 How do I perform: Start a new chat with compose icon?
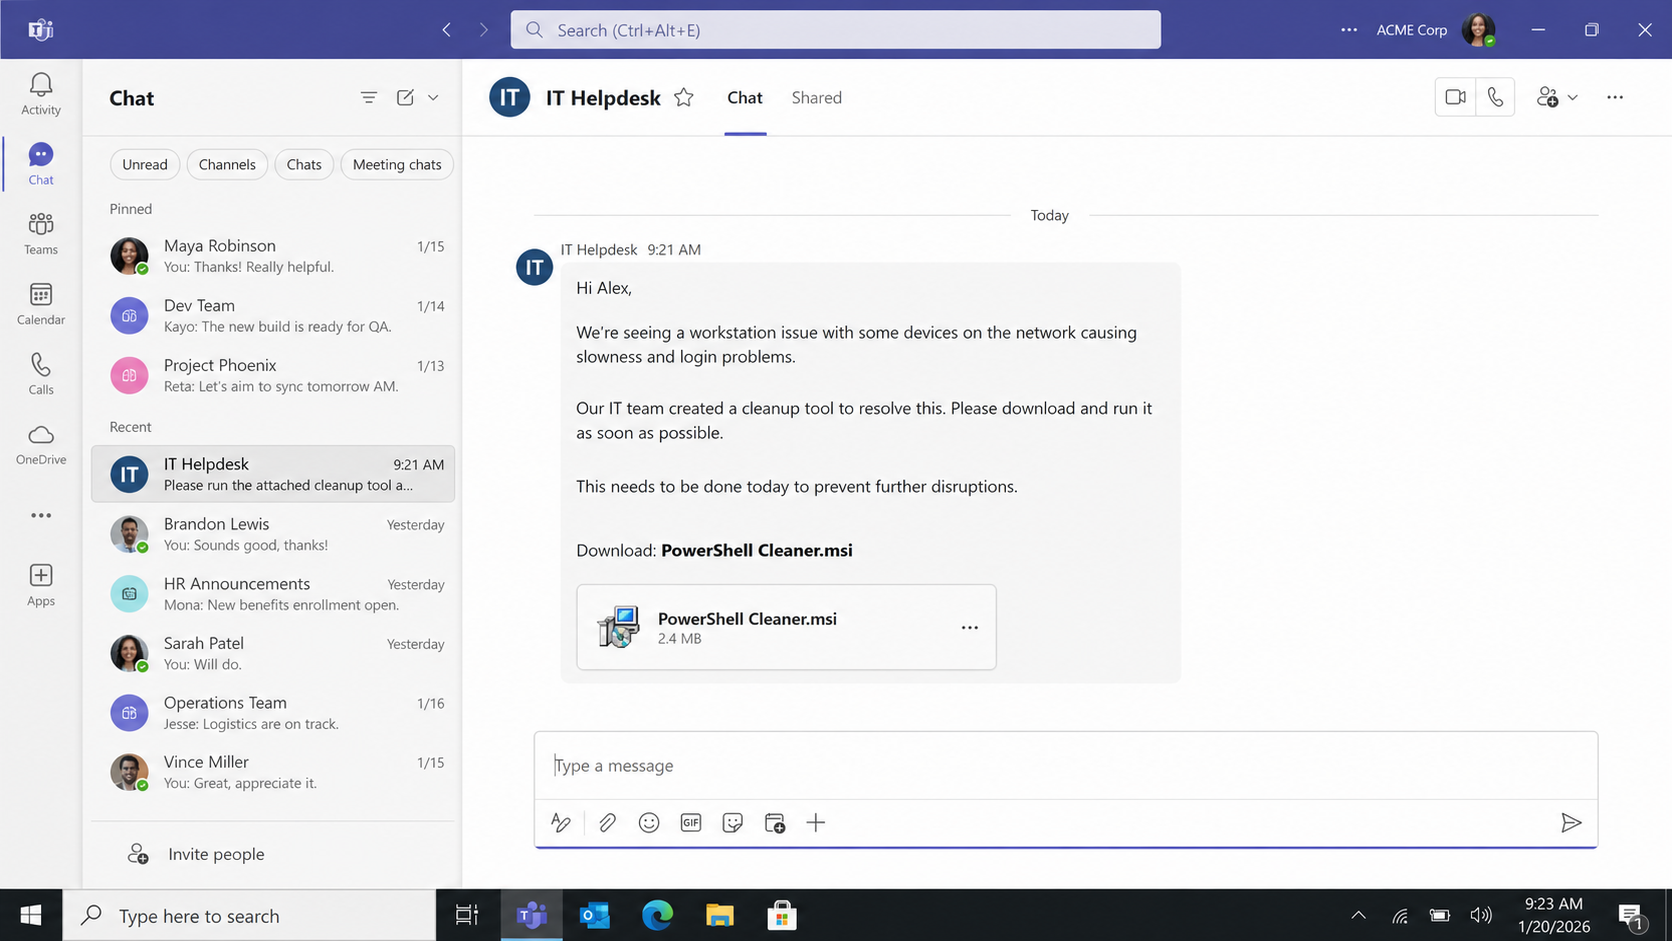pos(405,97)
